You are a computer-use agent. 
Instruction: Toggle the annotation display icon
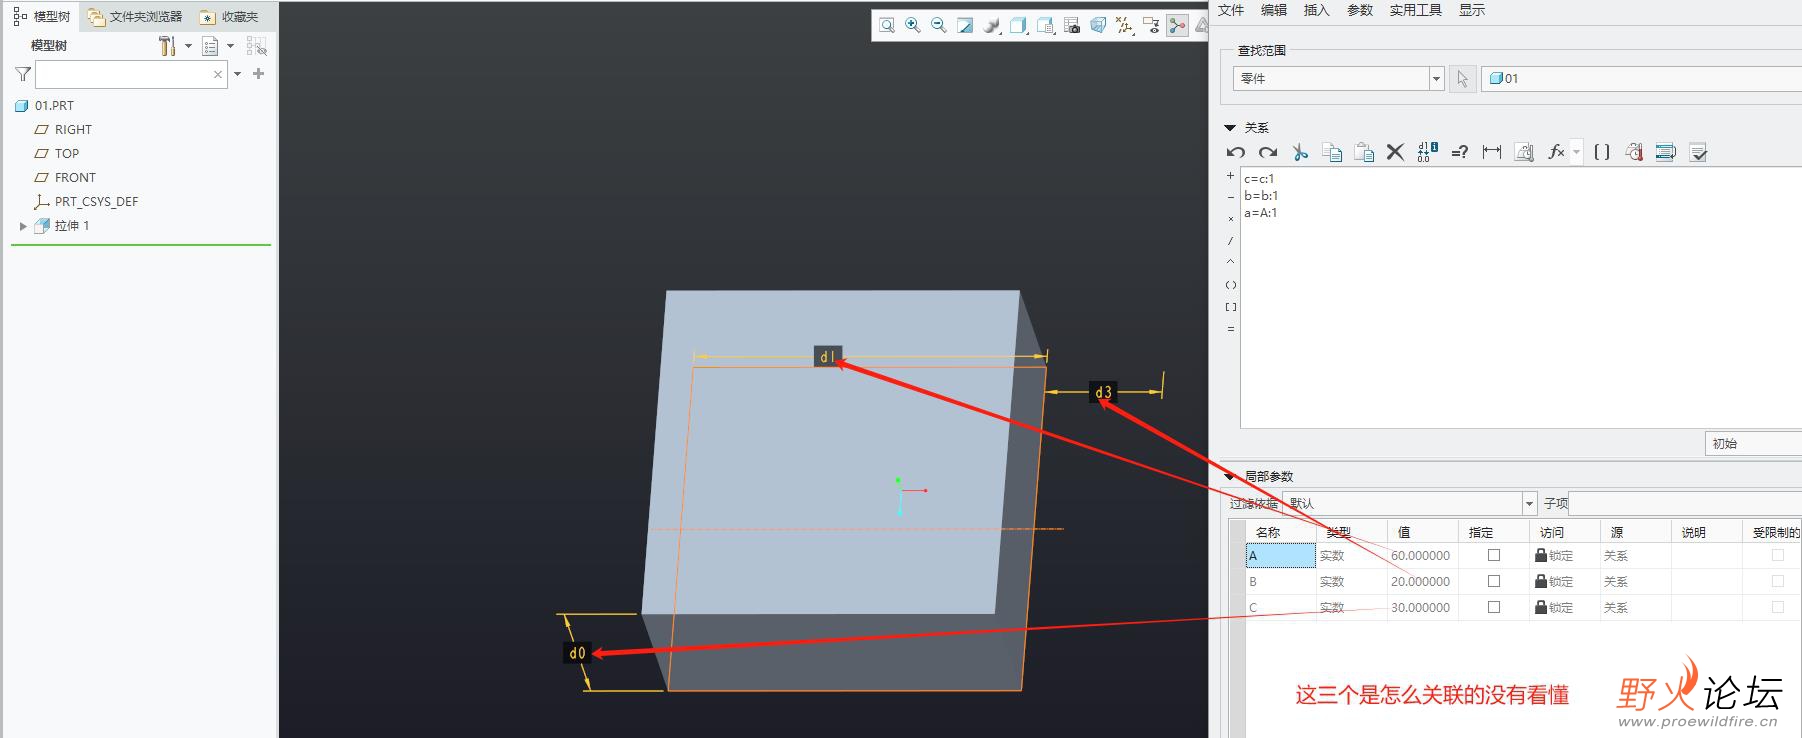(1151, 26)
